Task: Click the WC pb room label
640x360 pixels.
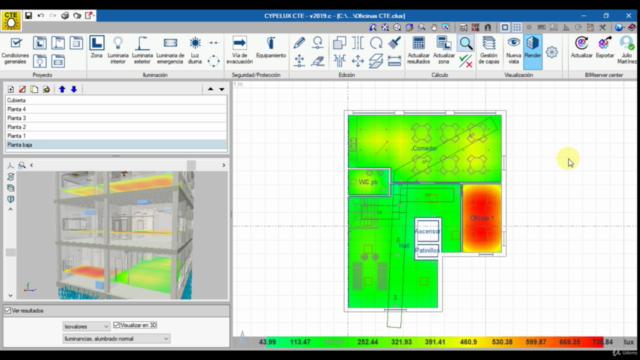Action: 368,182
